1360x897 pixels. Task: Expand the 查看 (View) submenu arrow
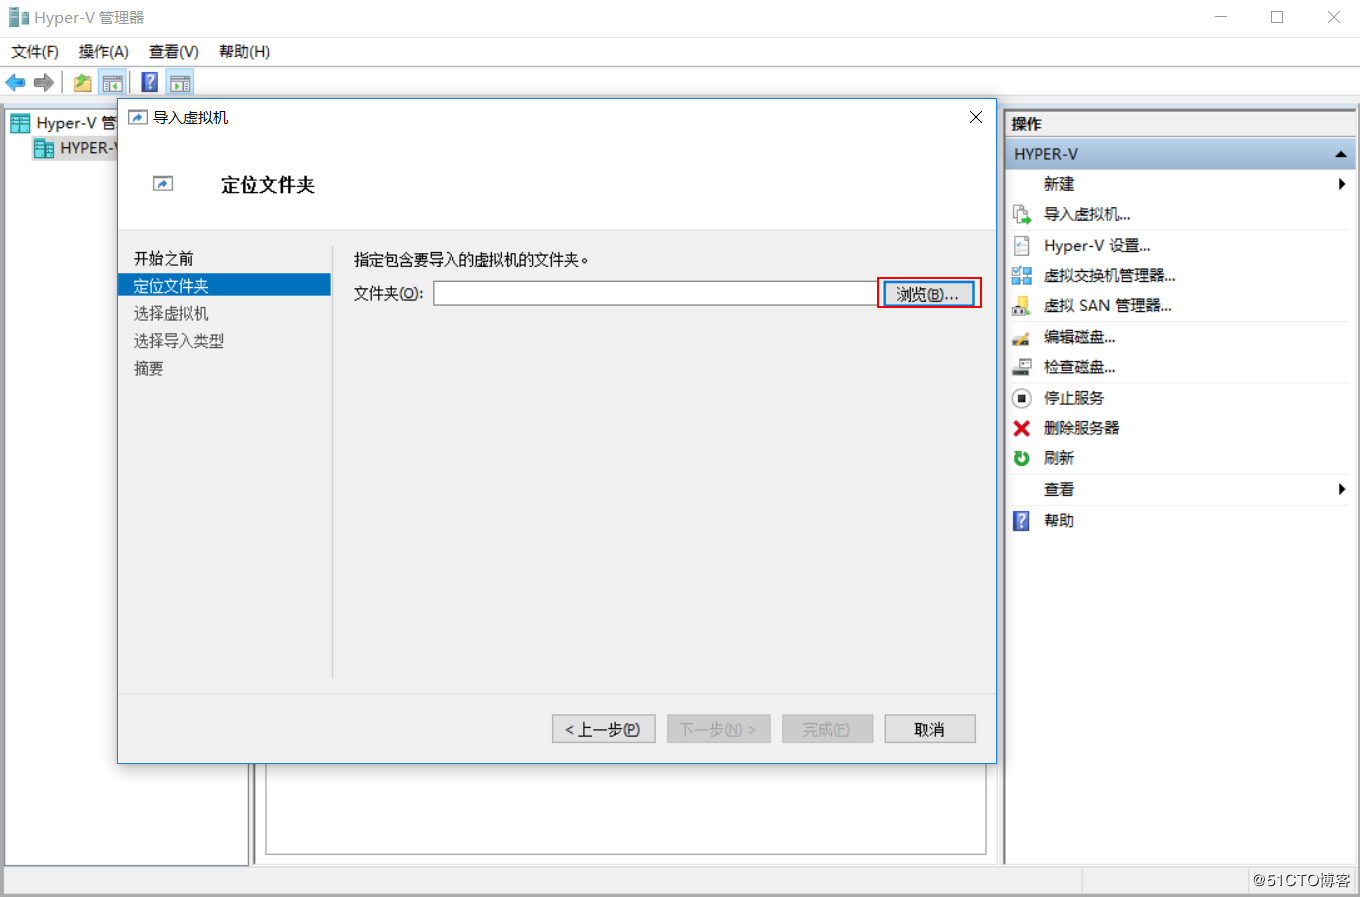click(1343, 489)
